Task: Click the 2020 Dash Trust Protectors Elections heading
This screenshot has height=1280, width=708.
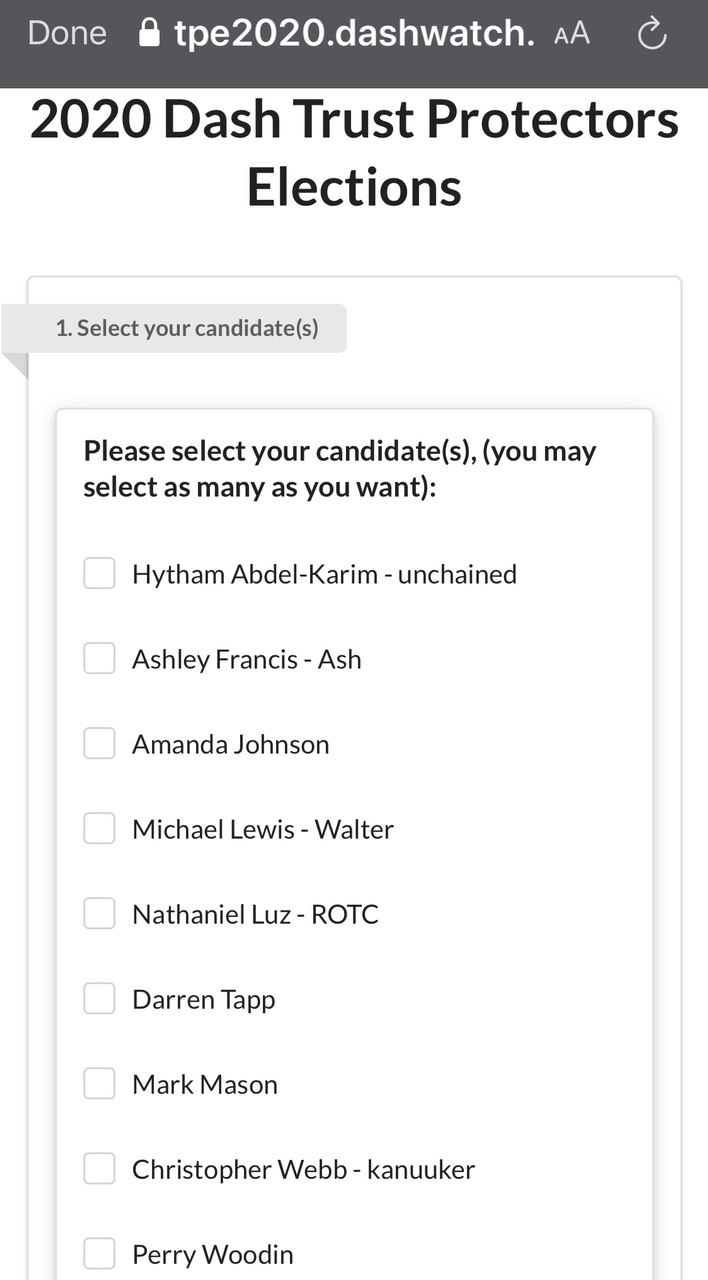Action: [354, 154]
